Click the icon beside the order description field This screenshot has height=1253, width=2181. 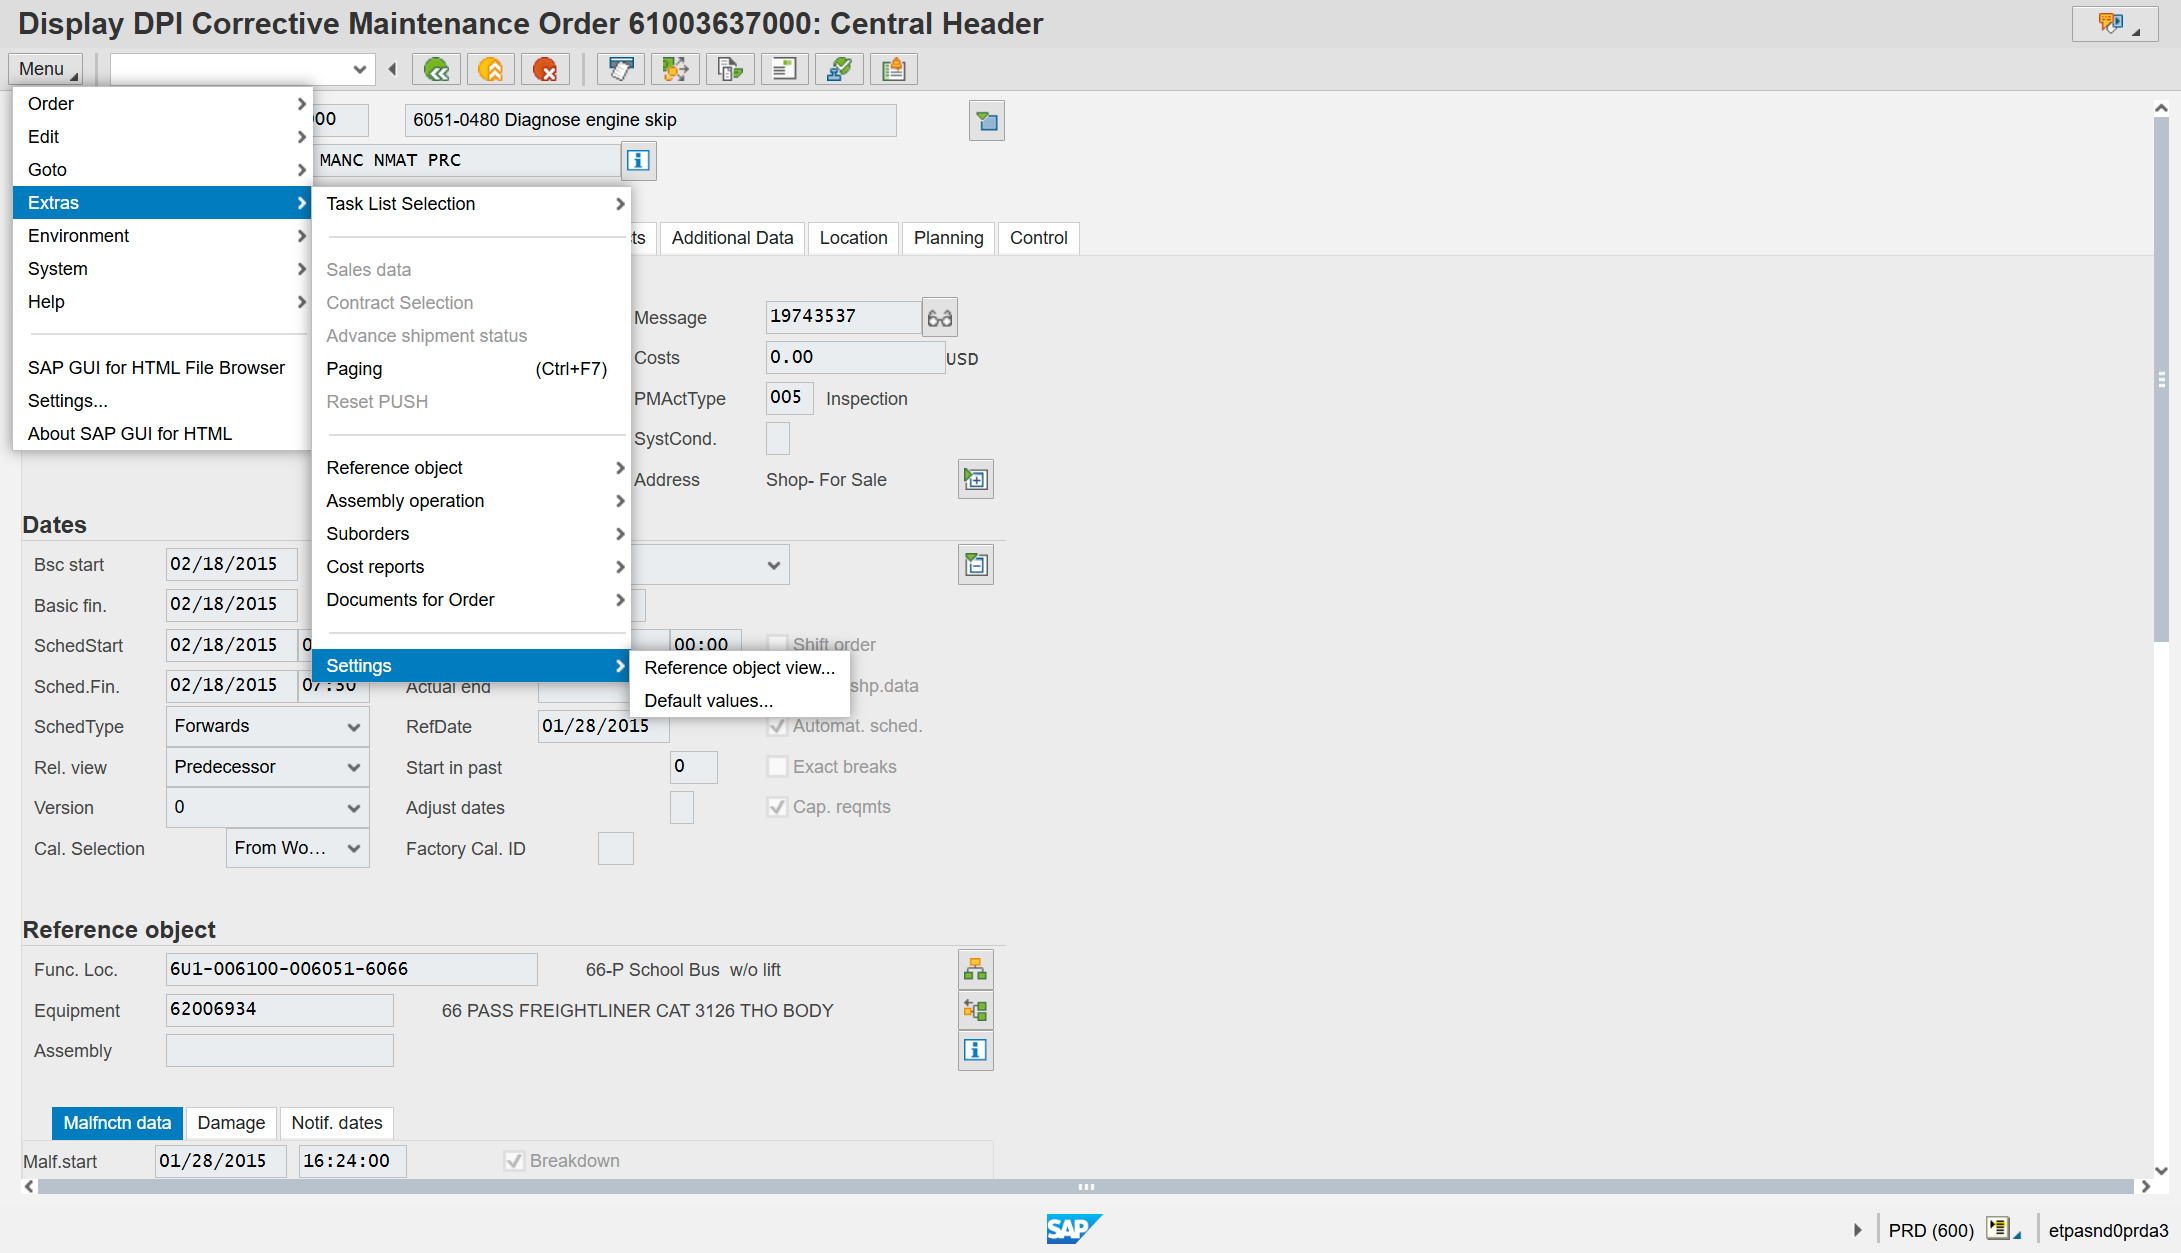click(x=987, y=121)
